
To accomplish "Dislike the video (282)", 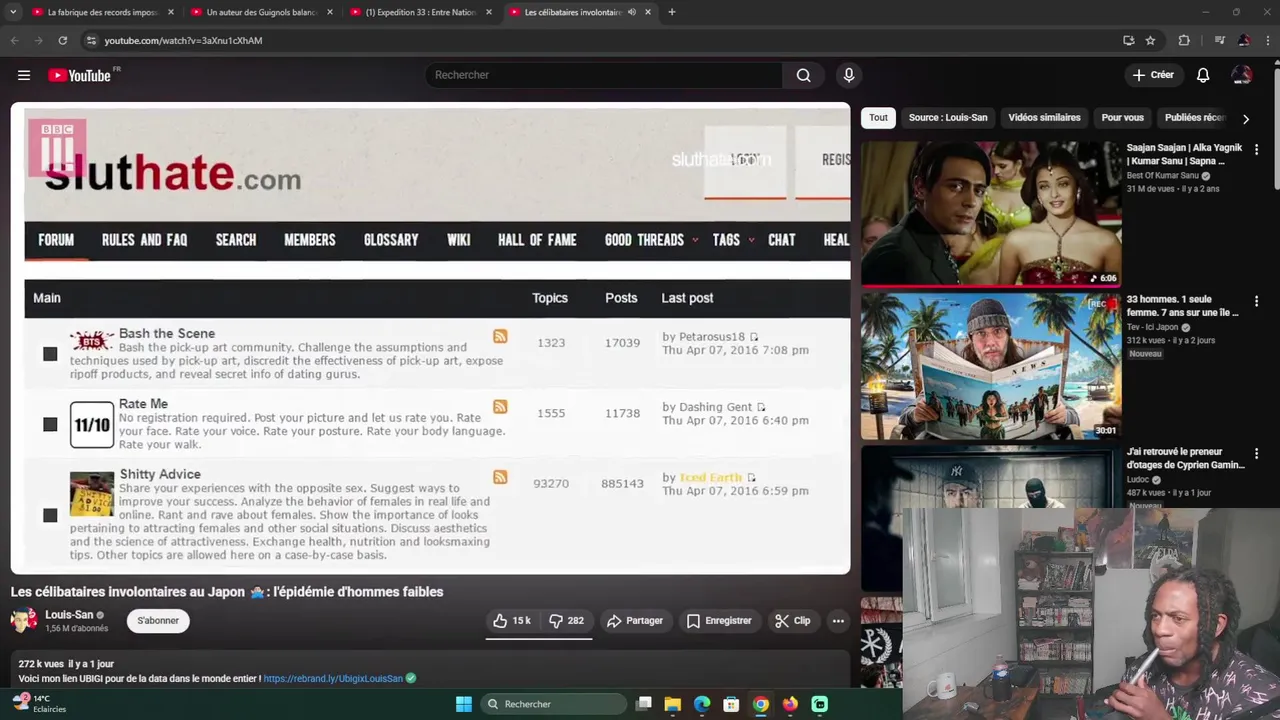I will pos(567,621).
